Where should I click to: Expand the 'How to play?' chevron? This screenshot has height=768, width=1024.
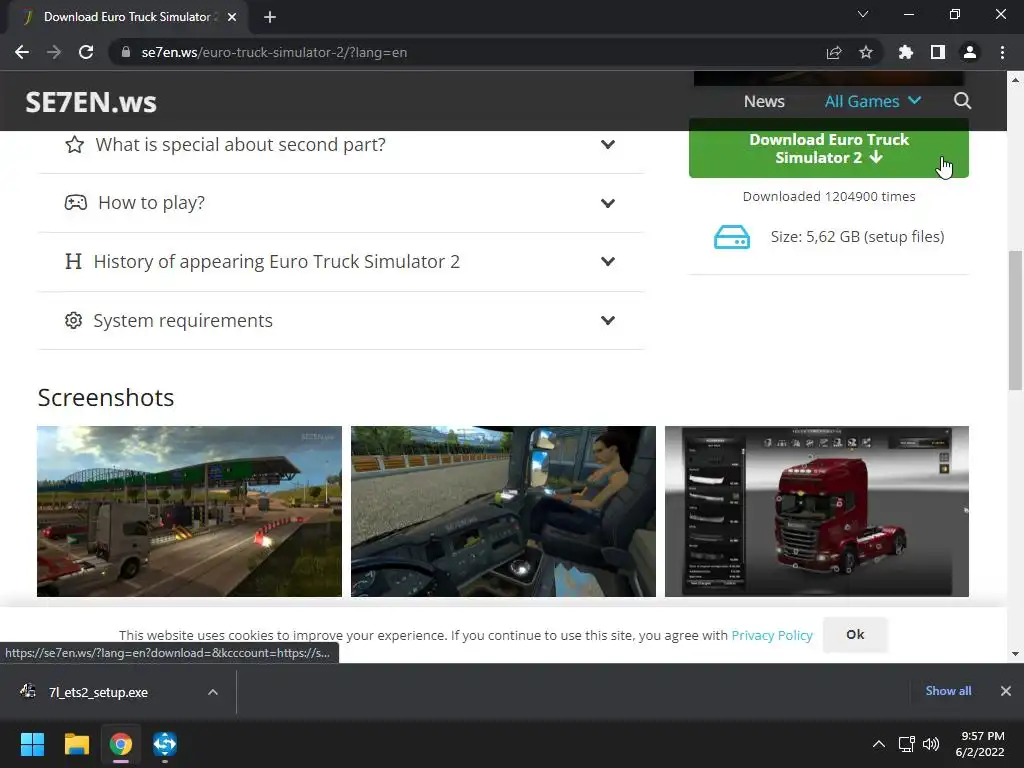(x=608, y=203)
